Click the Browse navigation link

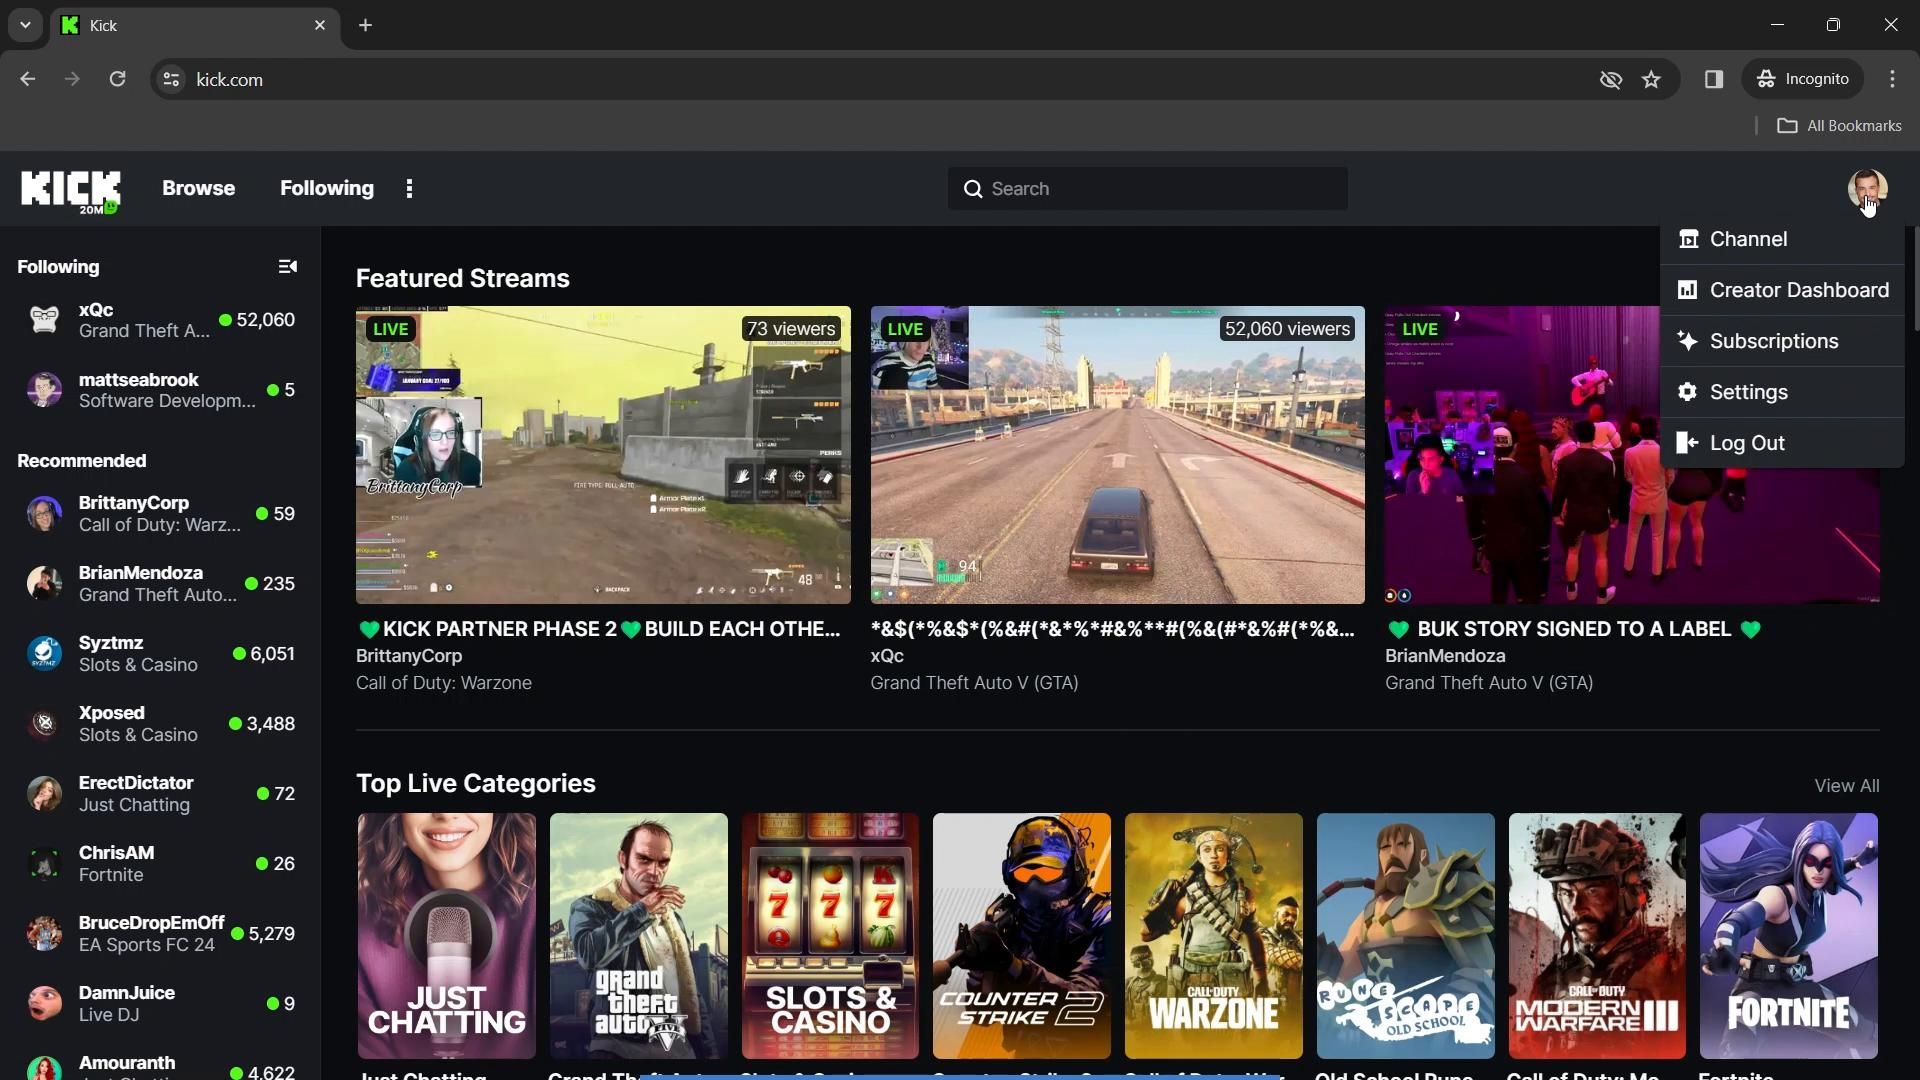(198, 188)
